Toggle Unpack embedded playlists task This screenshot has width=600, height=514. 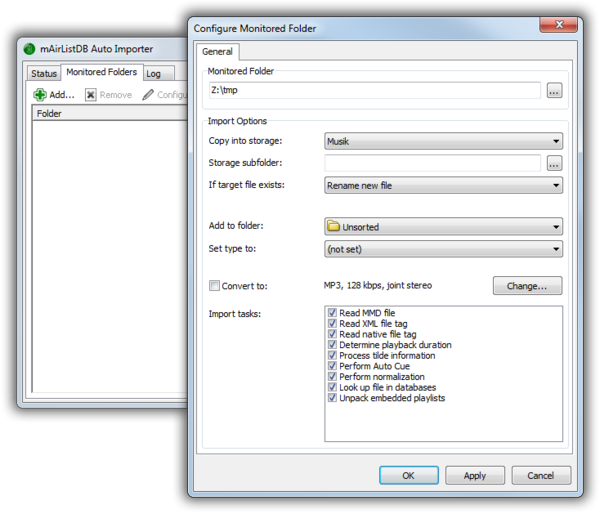(332, 398)
